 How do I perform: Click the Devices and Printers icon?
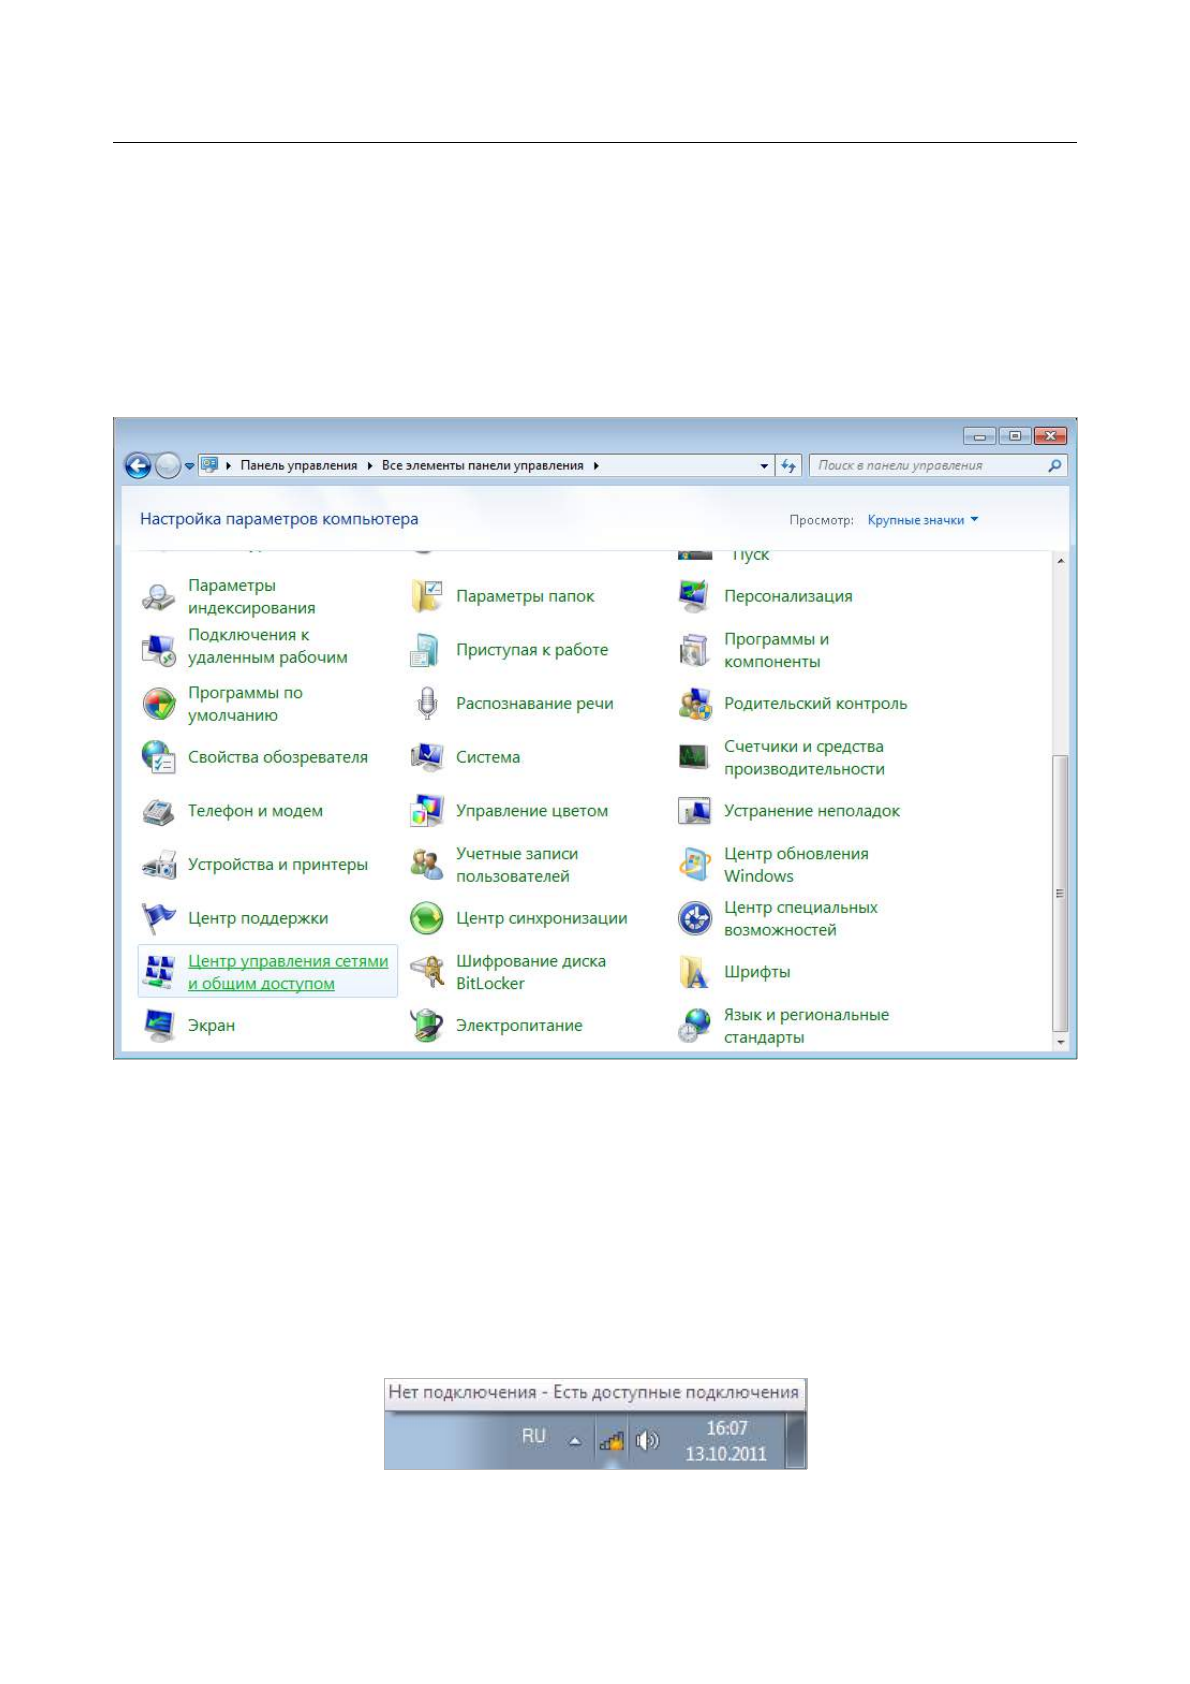159,864
